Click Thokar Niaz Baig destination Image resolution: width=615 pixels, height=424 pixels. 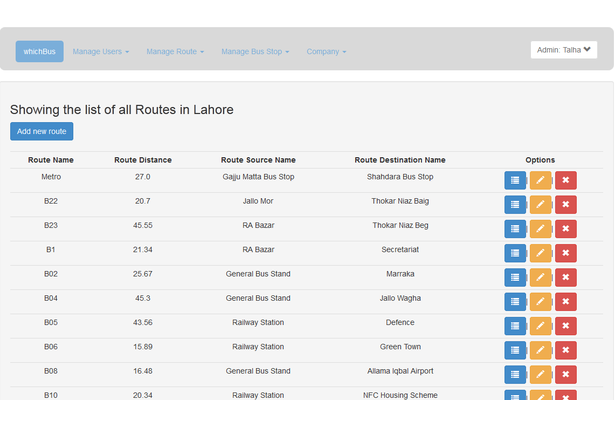[x=400, y=201]
